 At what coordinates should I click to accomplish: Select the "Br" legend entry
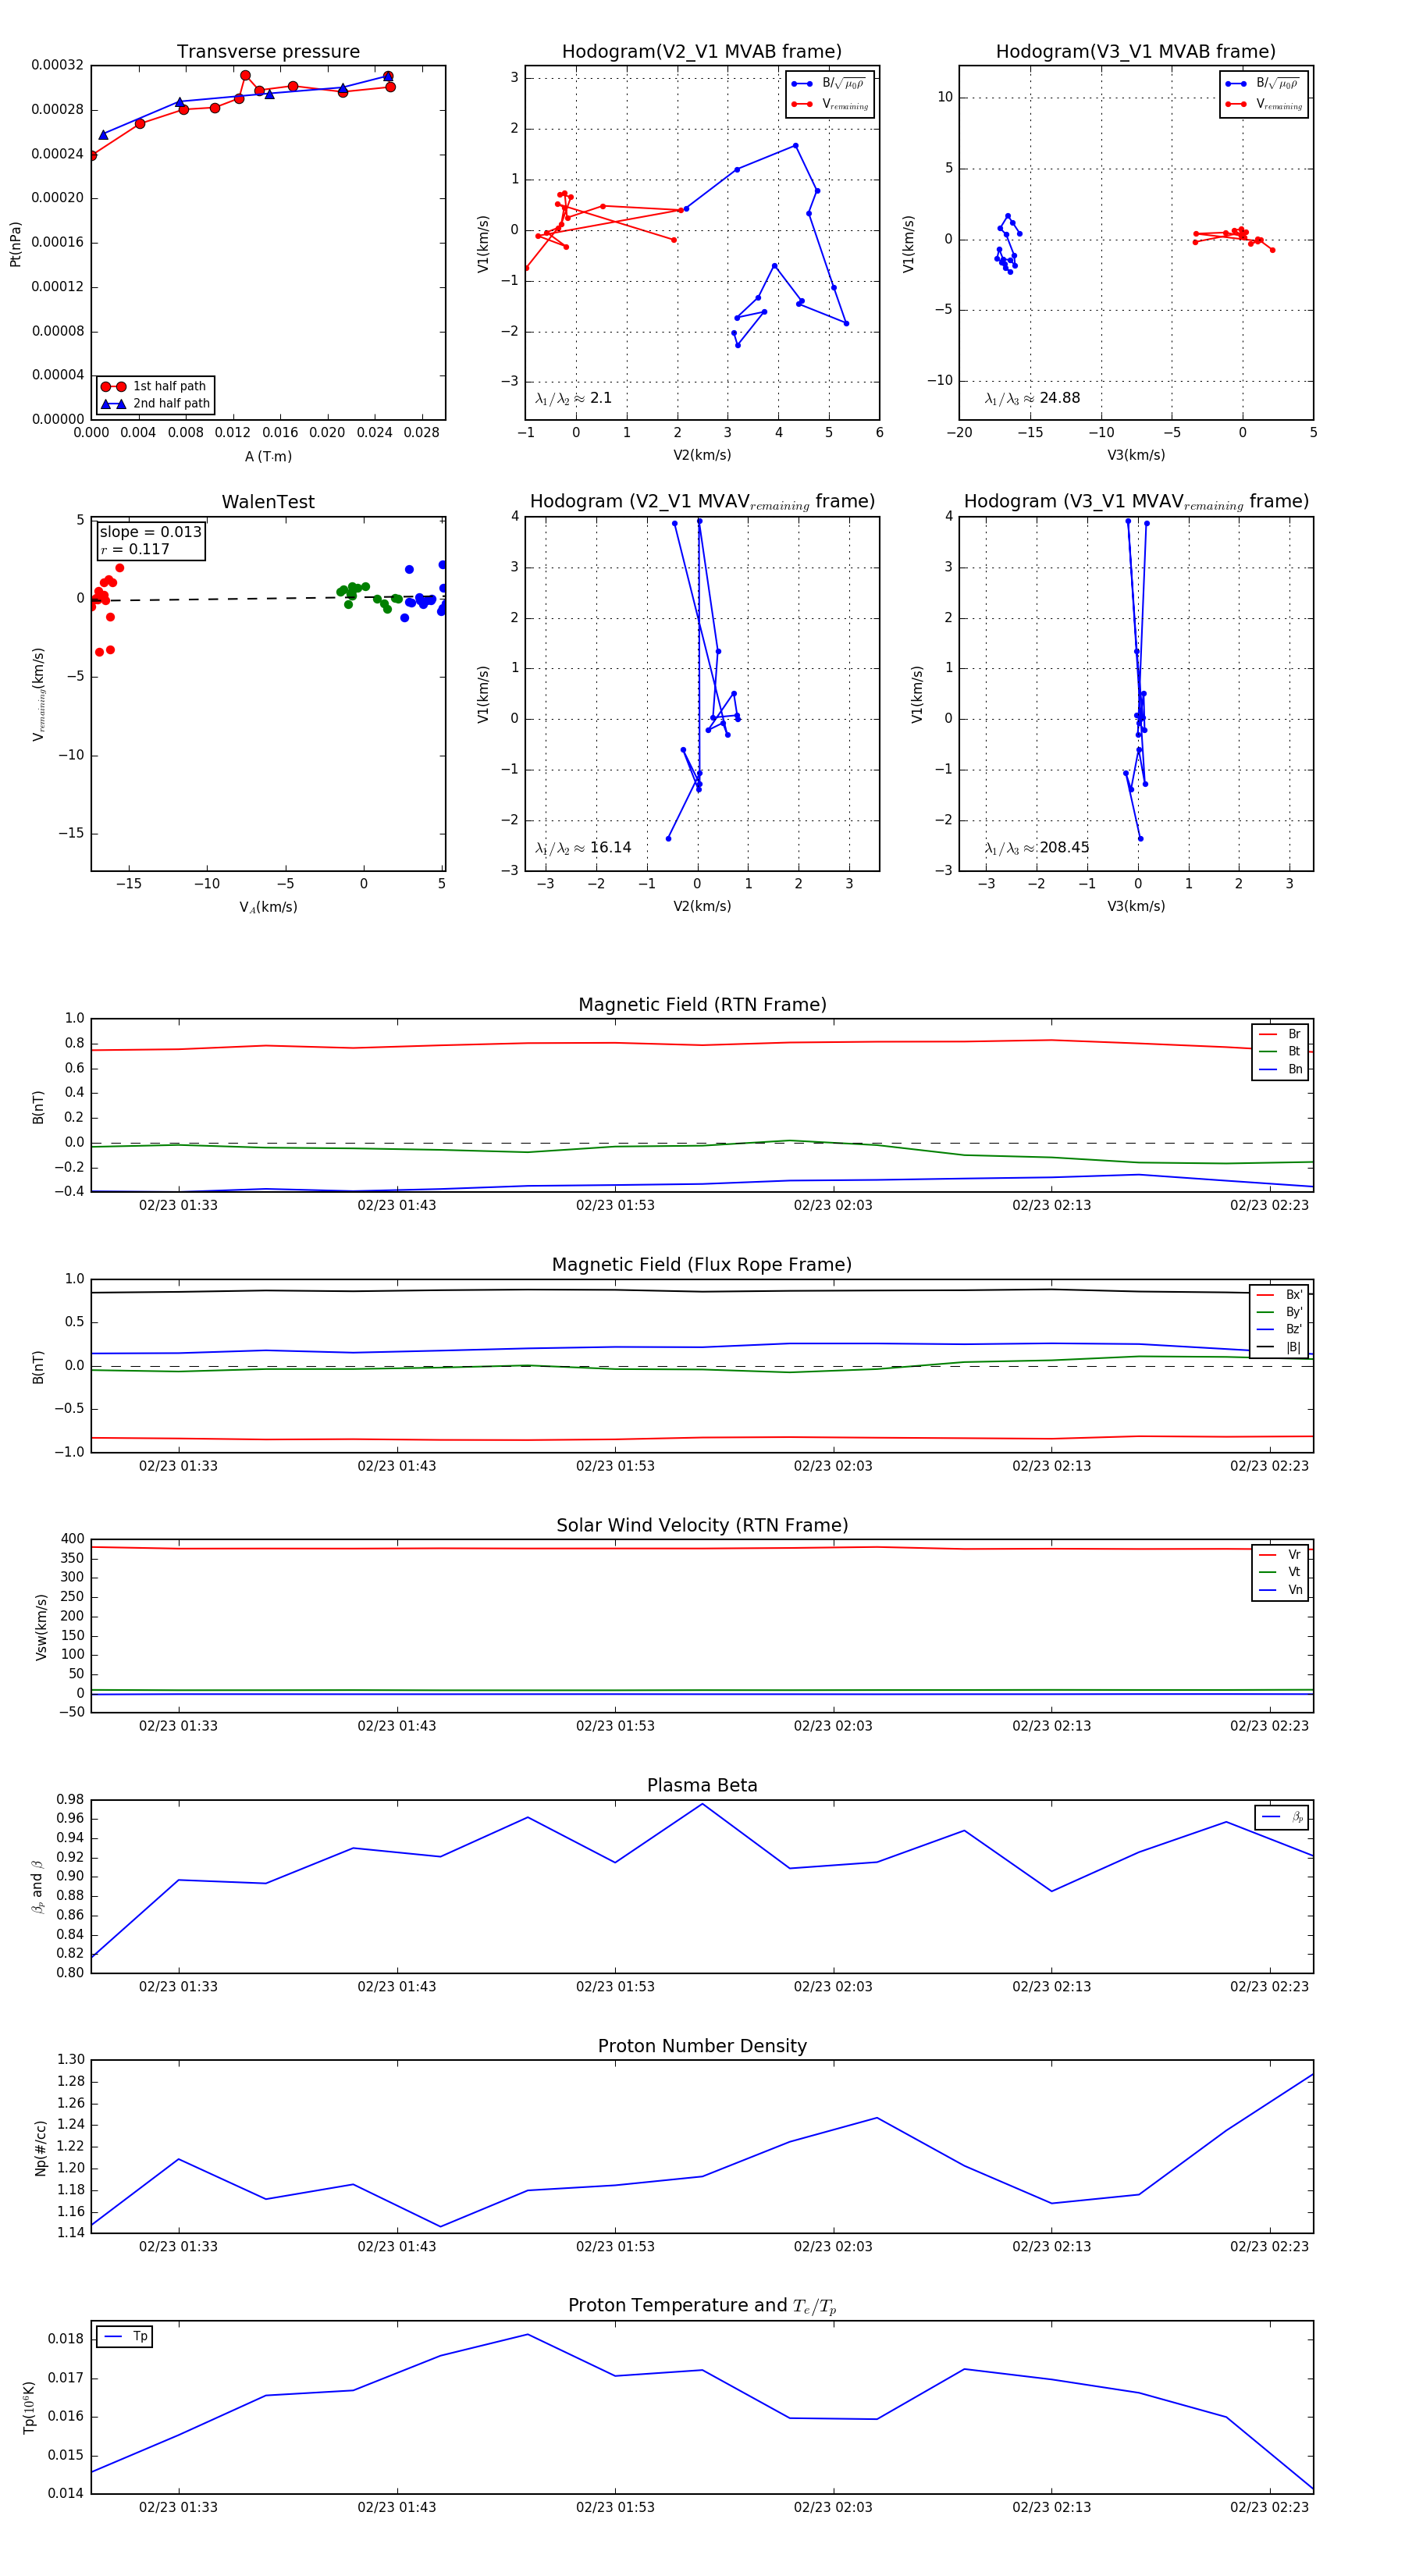(x=1281, y=1035)
